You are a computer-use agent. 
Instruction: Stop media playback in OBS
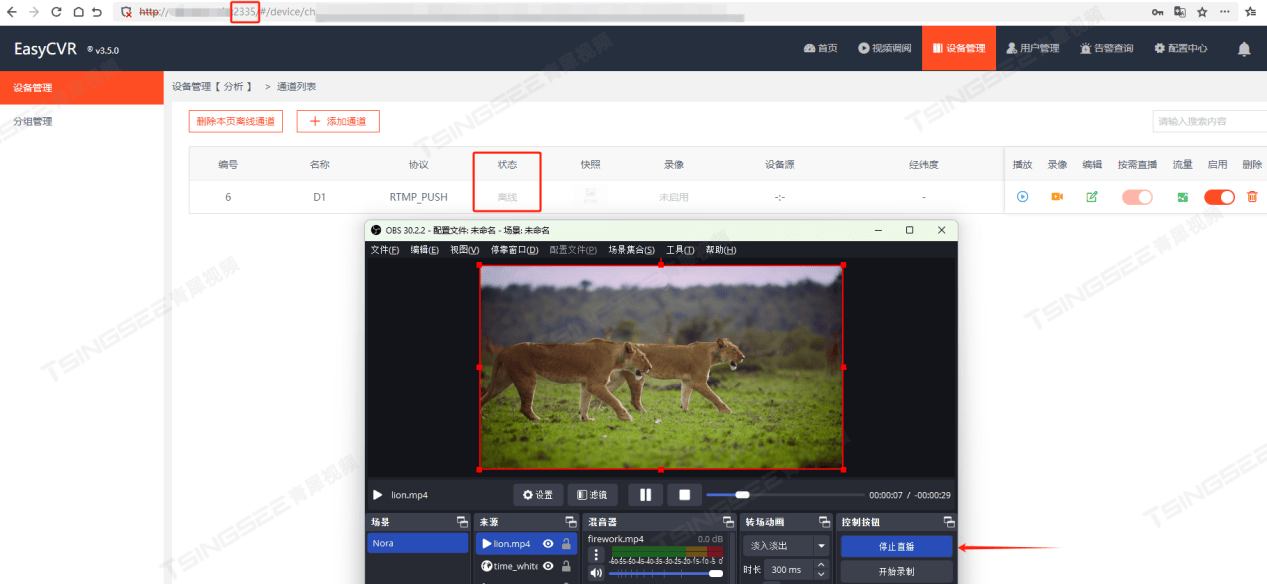(x=685, y=494)
